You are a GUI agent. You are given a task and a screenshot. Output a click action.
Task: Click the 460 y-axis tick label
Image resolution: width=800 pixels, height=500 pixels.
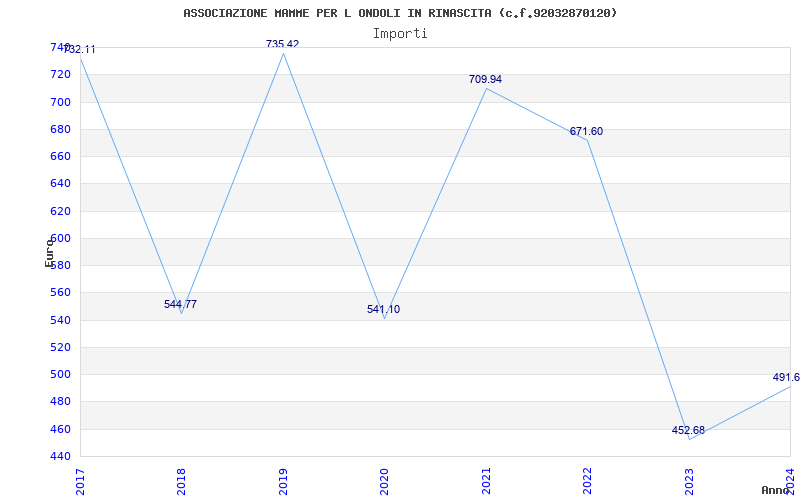click(x=60, y=429)
